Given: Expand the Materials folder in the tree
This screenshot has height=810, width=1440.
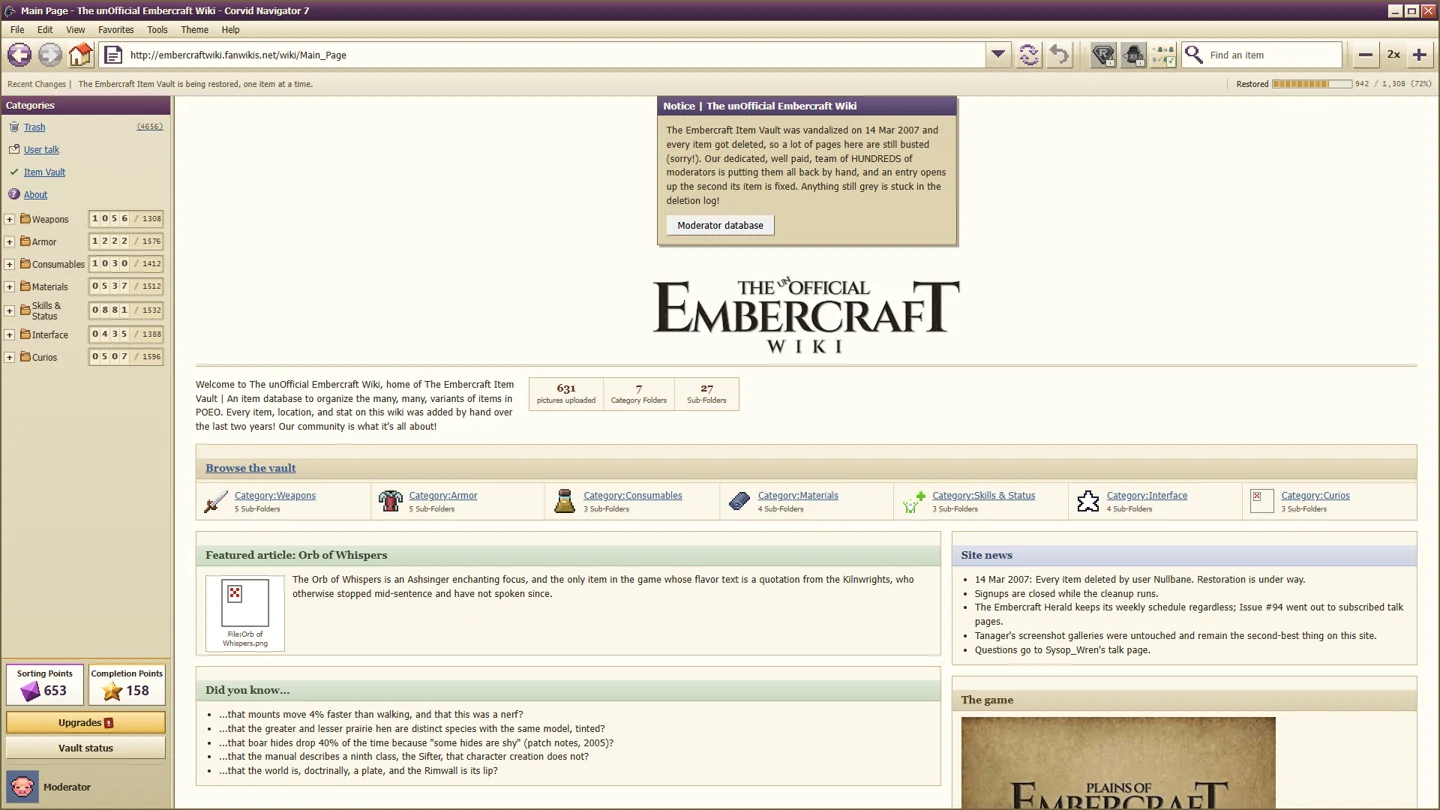Looking at the screenshot, I should (10, 287).
